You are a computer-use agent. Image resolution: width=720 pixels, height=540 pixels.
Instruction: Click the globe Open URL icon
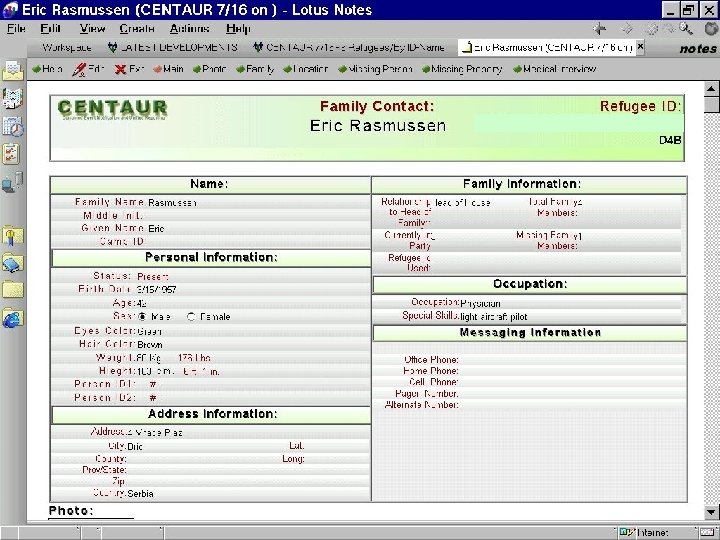click(x=711, y=29)
